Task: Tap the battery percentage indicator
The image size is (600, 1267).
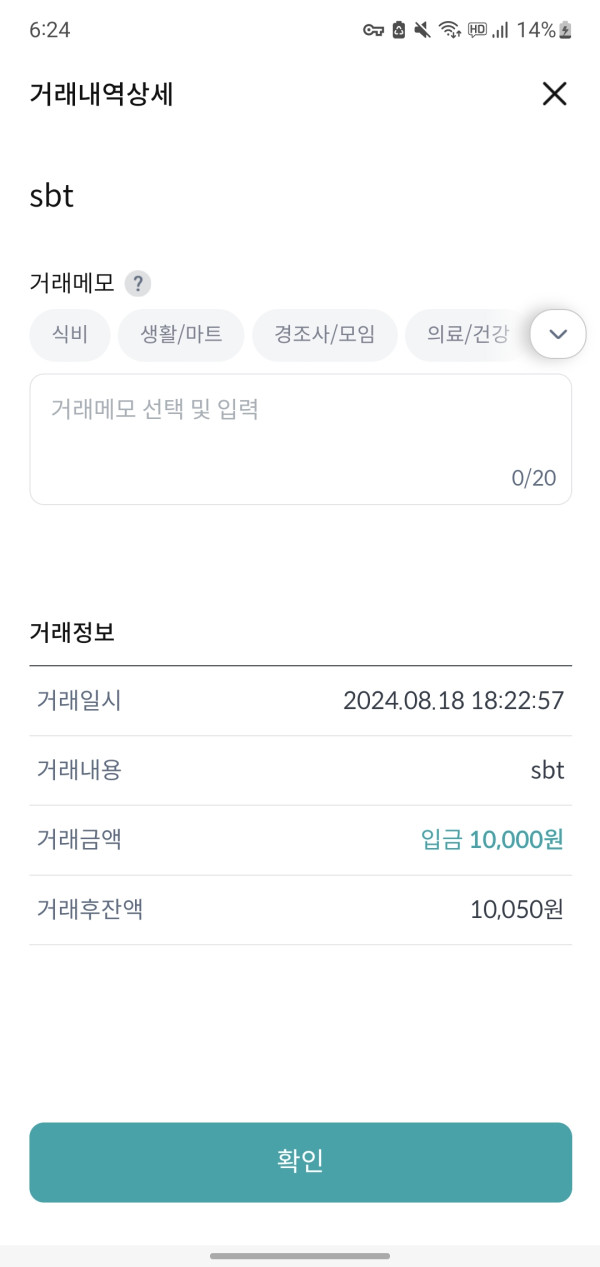Action: [x=536, y=30]
